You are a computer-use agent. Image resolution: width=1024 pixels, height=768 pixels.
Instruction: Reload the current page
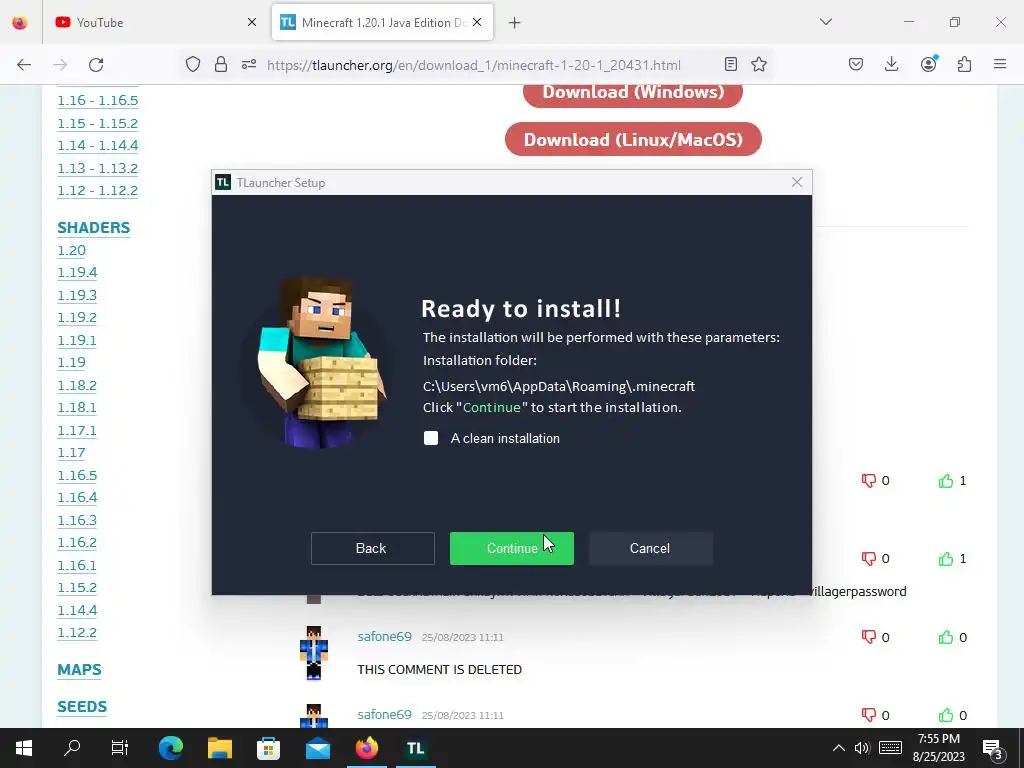tap(96, 64)
